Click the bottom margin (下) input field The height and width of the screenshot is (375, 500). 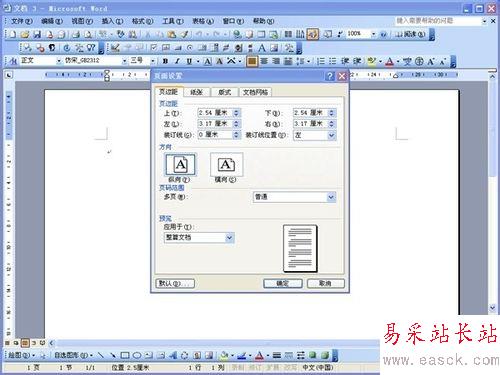(x=311, y=113)
